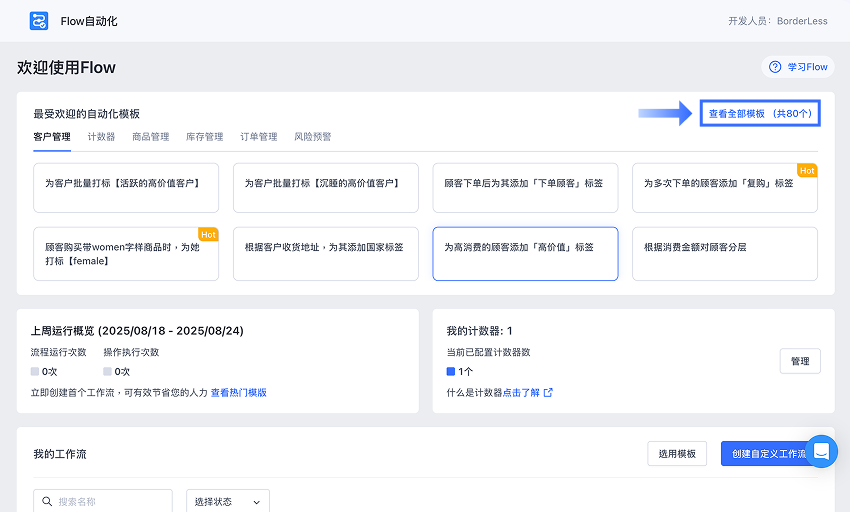Open the 库存管理 tab
Screen dimensions: 850x512
point(204,137)
